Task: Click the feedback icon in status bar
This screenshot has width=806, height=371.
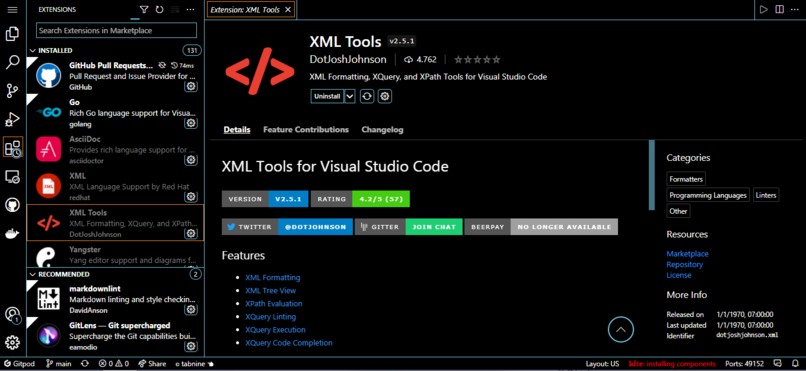Action: coord(778,364)
